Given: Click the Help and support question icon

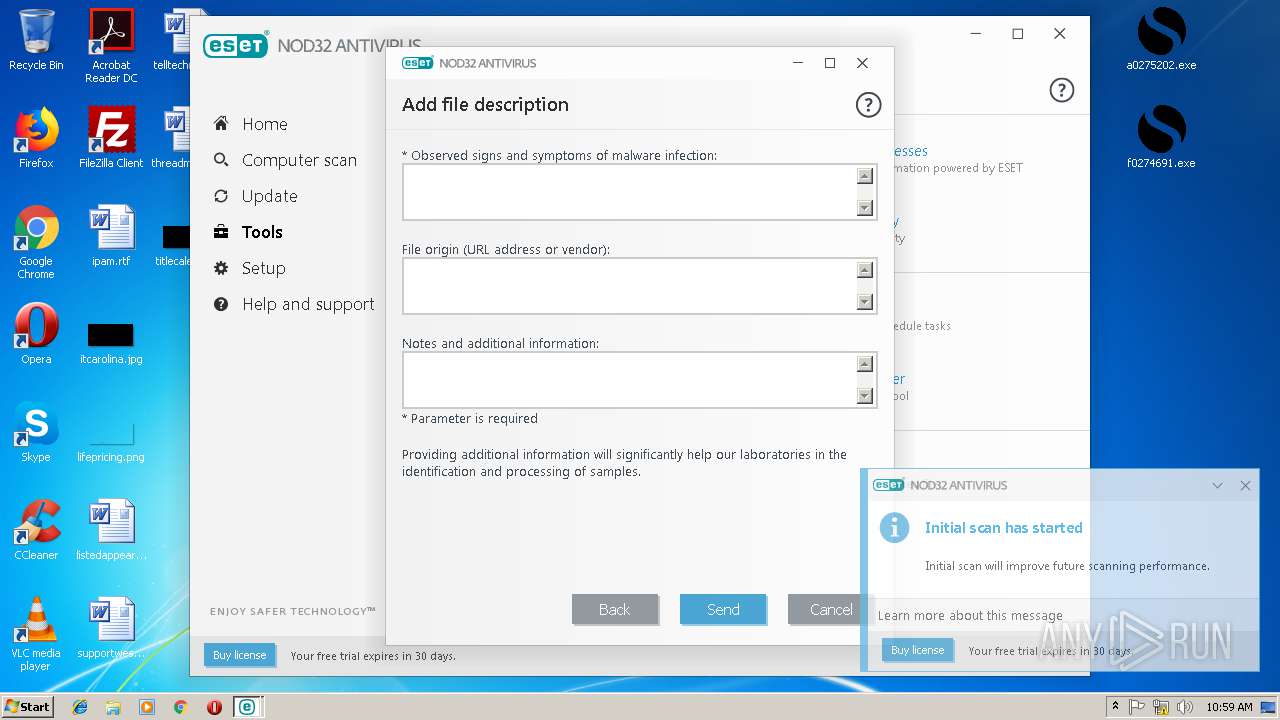Looking at the screenshot, I should [221, 304].
